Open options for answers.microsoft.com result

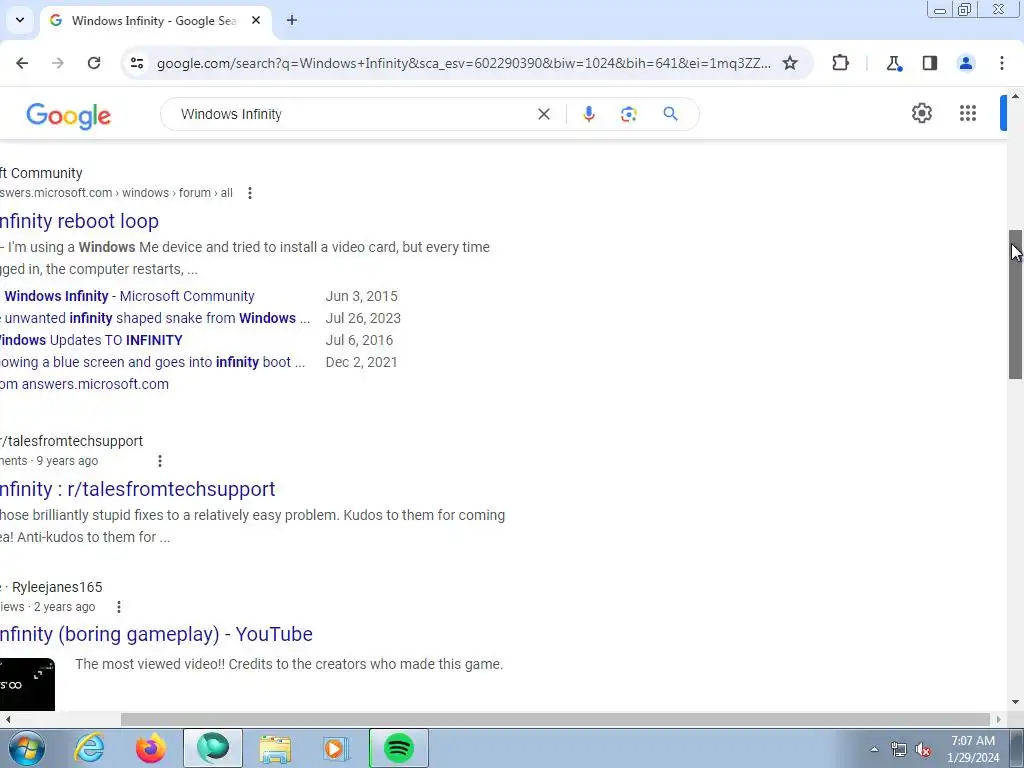(249, 193)
